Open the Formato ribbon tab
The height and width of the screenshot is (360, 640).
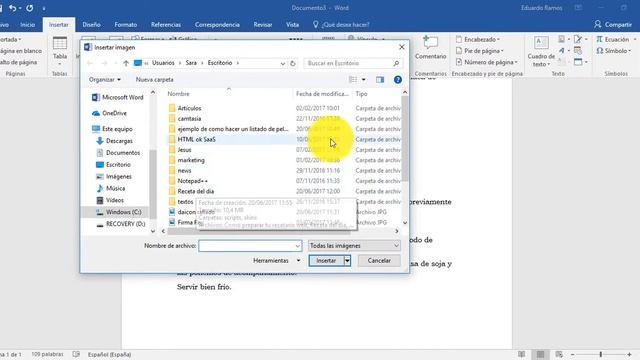[x=126, y=24]
